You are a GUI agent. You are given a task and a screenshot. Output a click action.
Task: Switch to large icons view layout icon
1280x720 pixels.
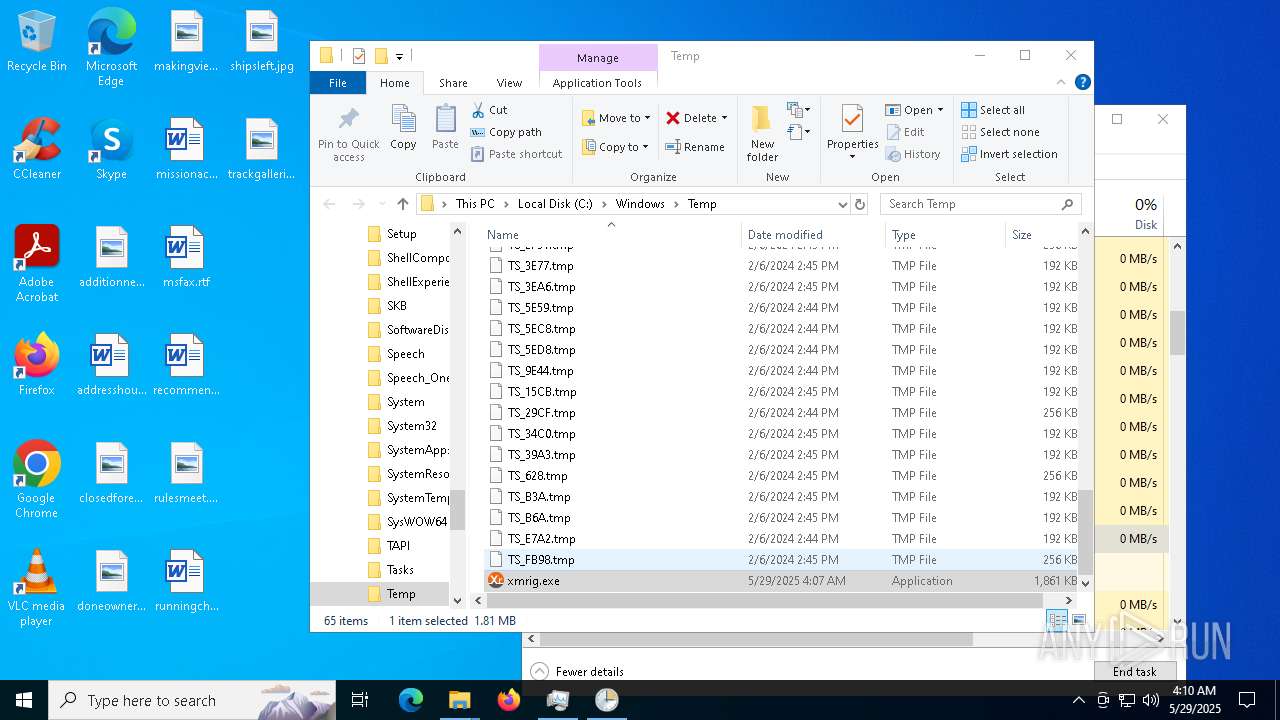1078,621
